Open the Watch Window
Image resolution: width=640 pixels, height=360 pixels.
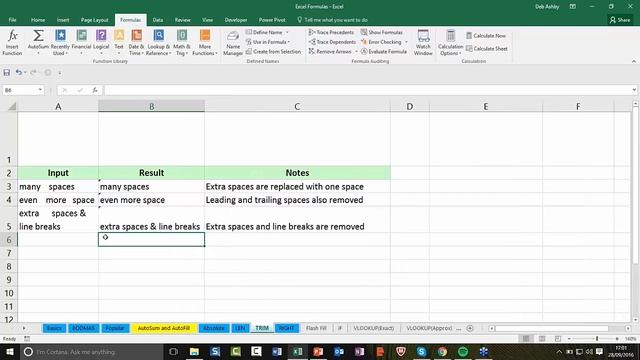click(423, 42)
